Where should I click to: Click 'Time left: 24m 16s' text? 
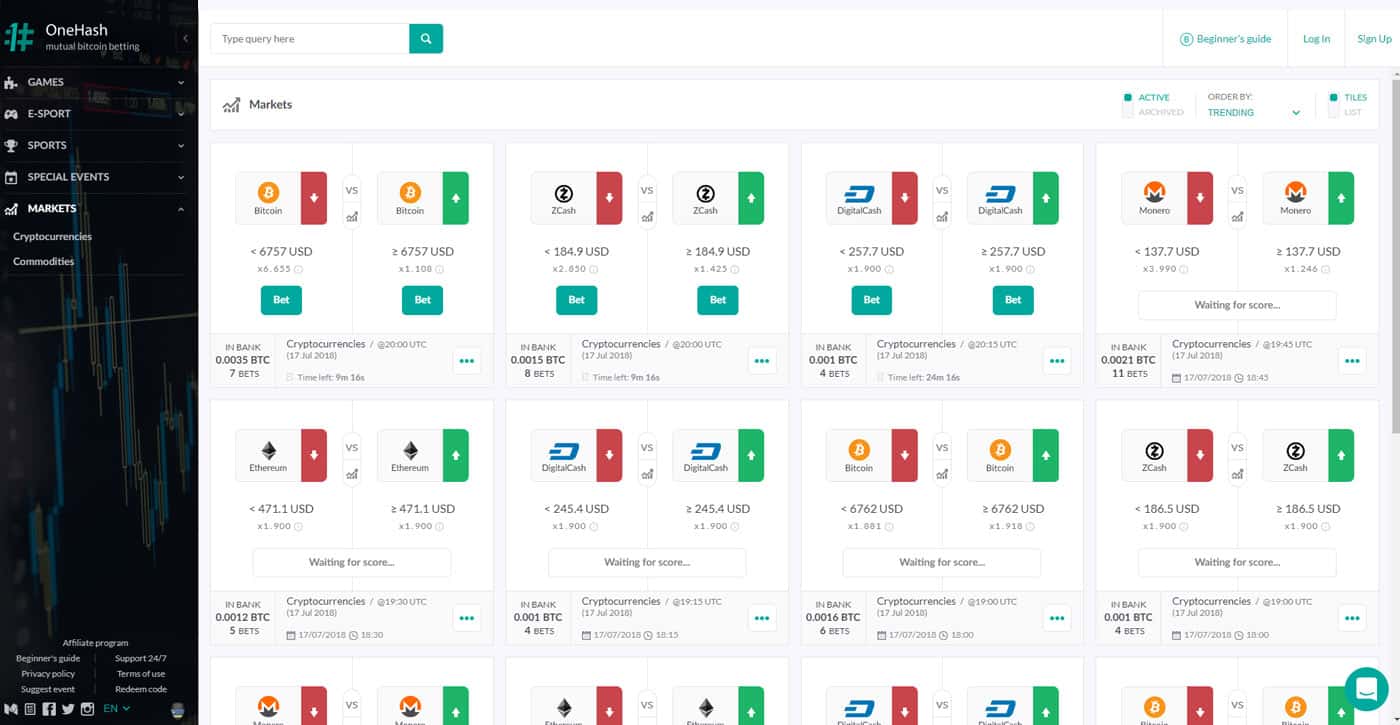[x=925, y=378]
